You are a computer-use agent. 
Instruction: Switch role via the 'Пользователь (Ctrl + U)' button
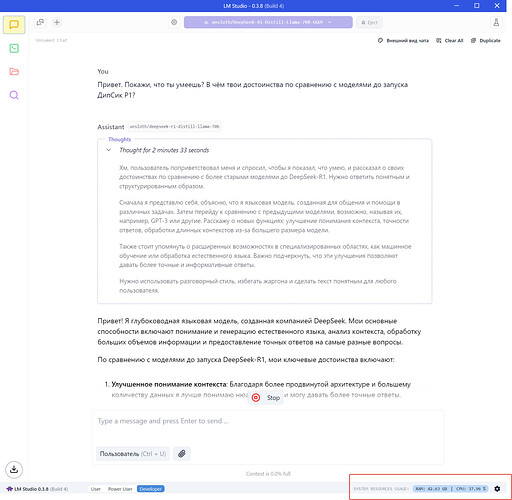tap(133, 454)
